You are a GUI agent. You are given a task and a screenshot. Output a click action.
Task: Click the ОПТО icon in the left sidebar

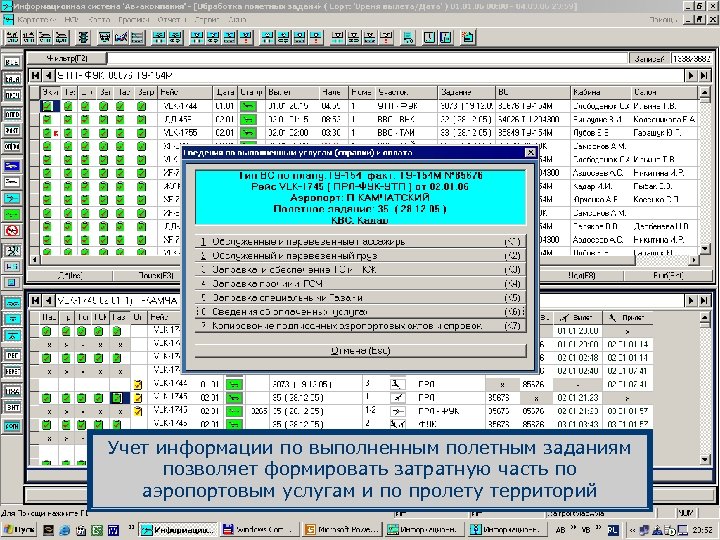[x=12, y=114]
